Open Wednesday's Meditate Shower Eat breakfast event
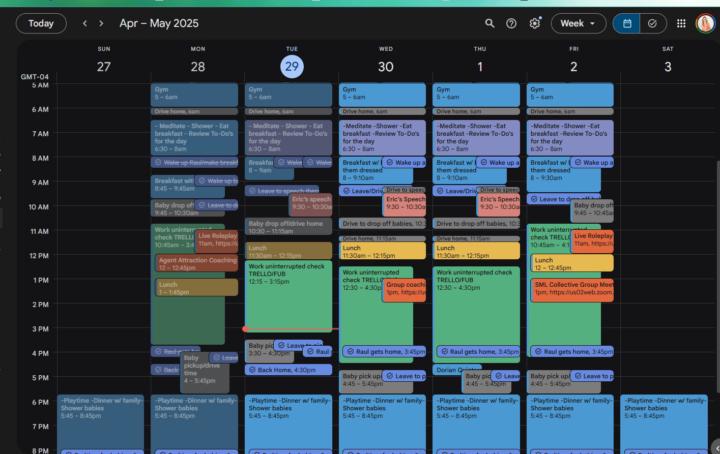The image size is (720, 454). pyautogui.click(x=382, y=137)
